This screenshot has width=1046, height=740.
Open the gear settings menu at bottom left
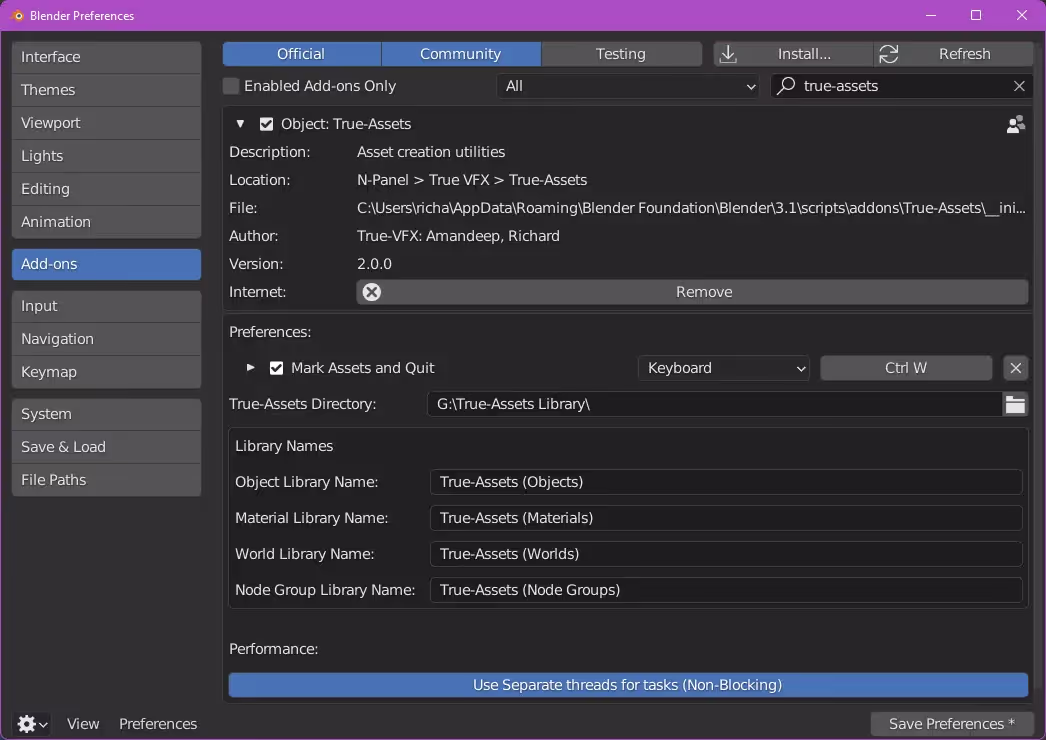coord(32,723)
